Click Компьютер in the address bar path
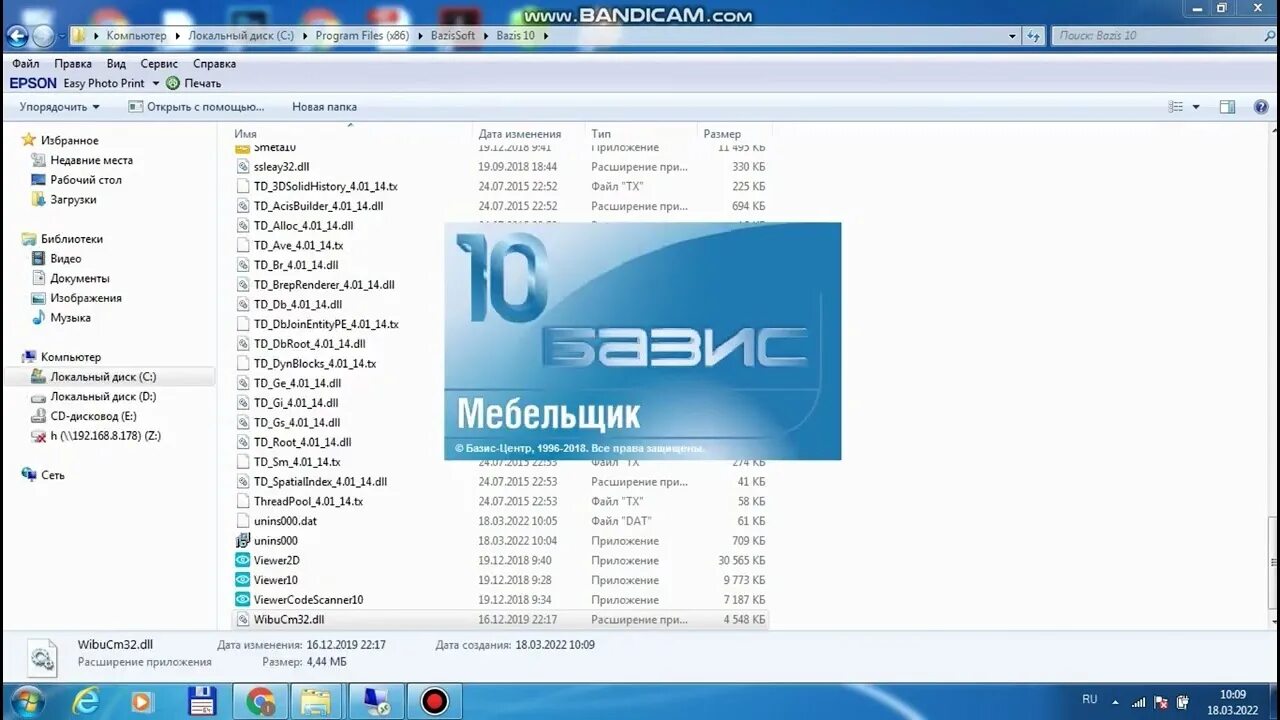This screenshot has width=1280, height=720. [136, 36]
